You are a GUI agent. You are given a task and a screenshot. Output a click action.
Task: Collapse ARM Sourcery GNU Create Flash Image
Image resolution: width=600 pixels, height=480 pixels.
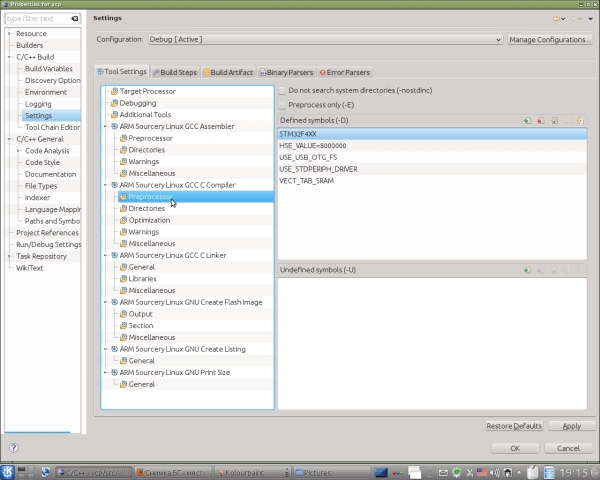106,302
